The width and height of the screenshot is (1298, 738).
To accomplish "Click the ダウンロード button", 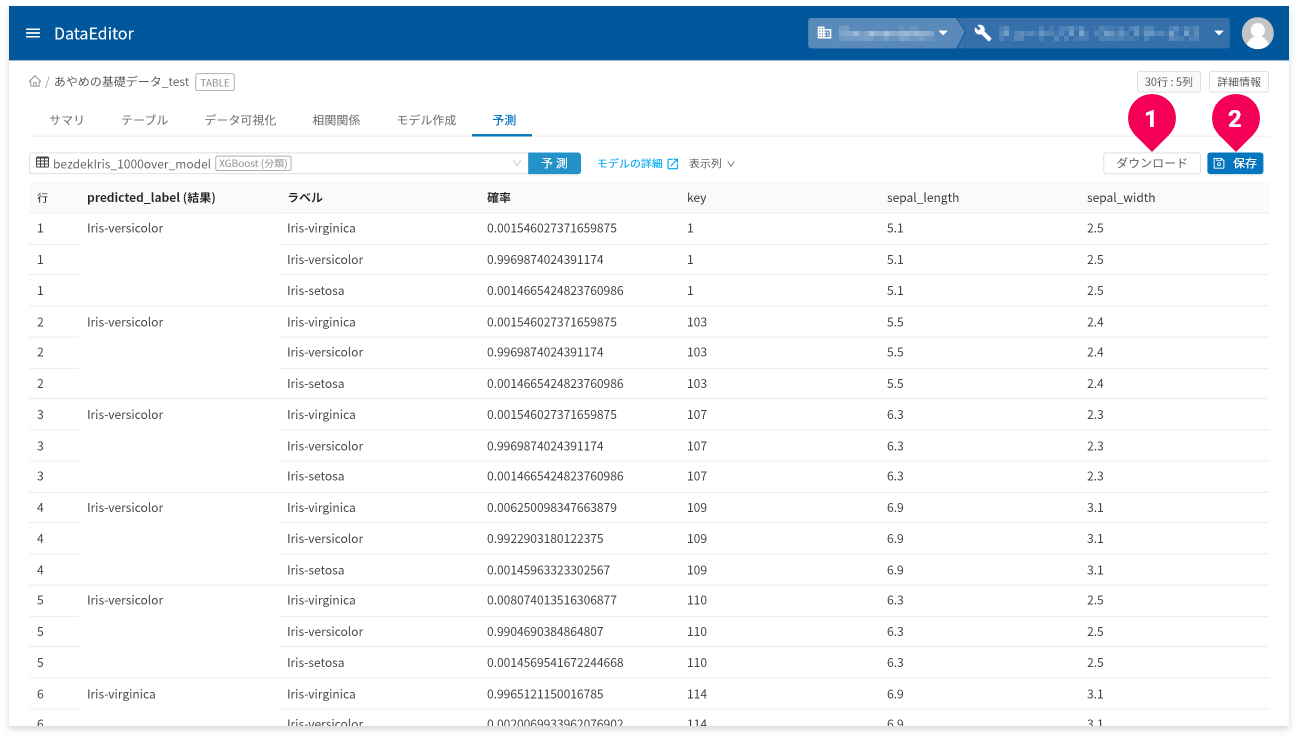I will coord(1151,163).
